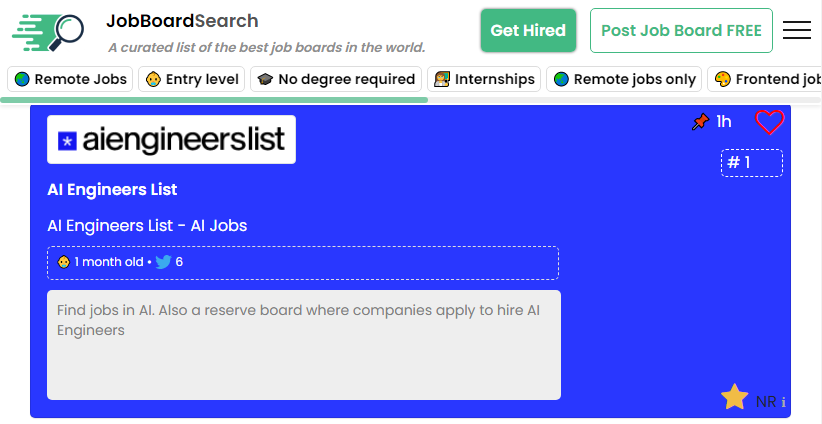Select the Remote Jobs filter tag
The width and height of the screenshot is (822, 424).
[x=71, y=79]
